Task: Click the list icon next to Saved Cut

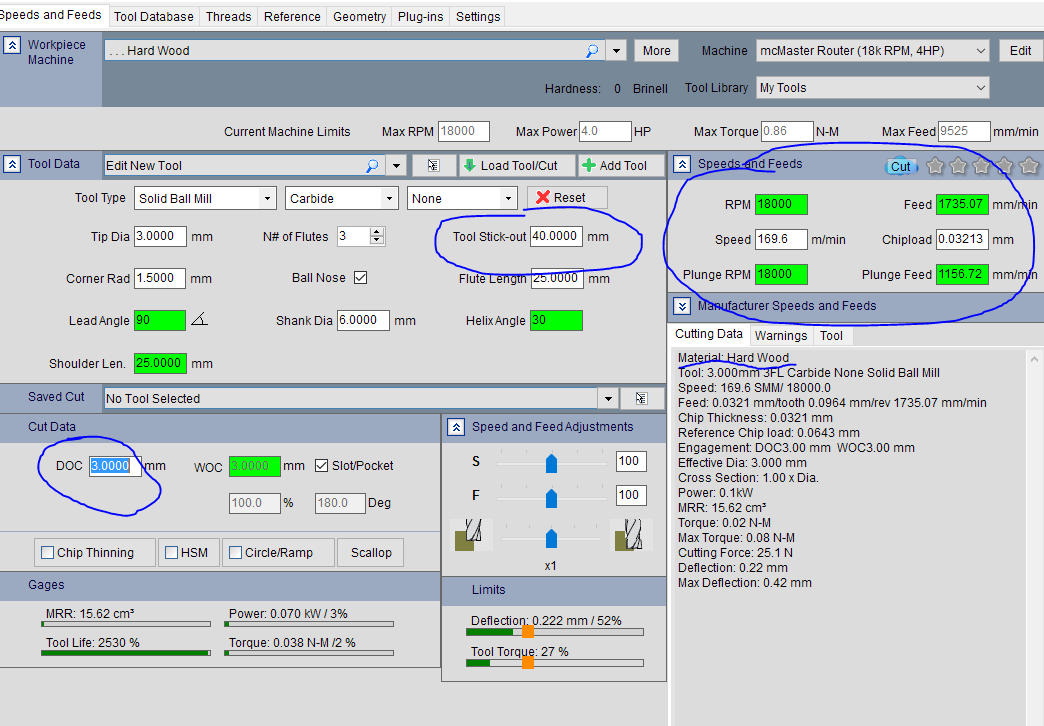Action: (641, 399)
